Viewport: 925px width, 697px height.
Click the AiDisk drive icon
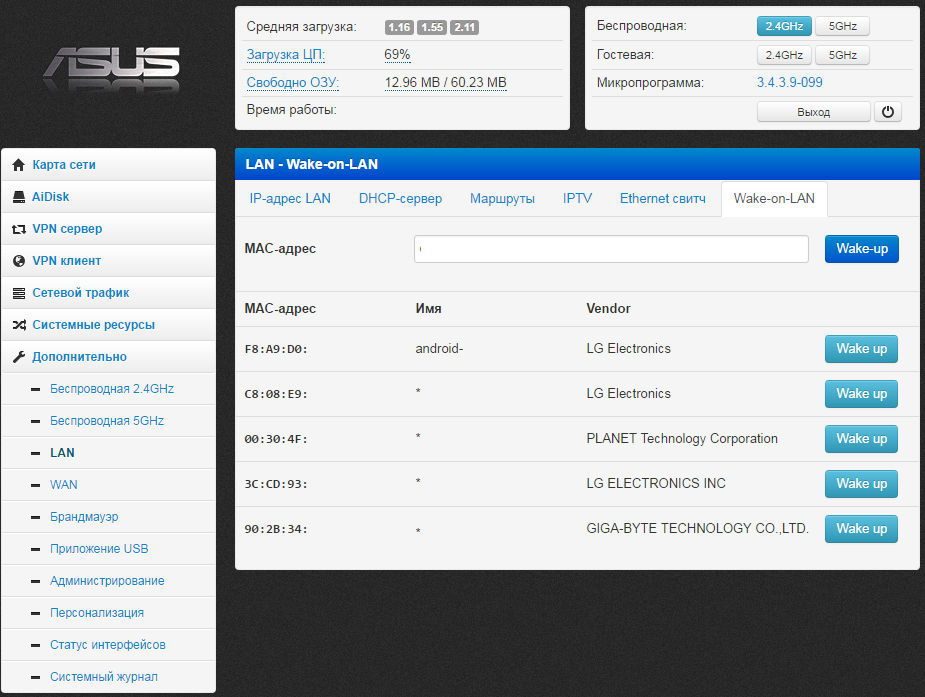18,197
